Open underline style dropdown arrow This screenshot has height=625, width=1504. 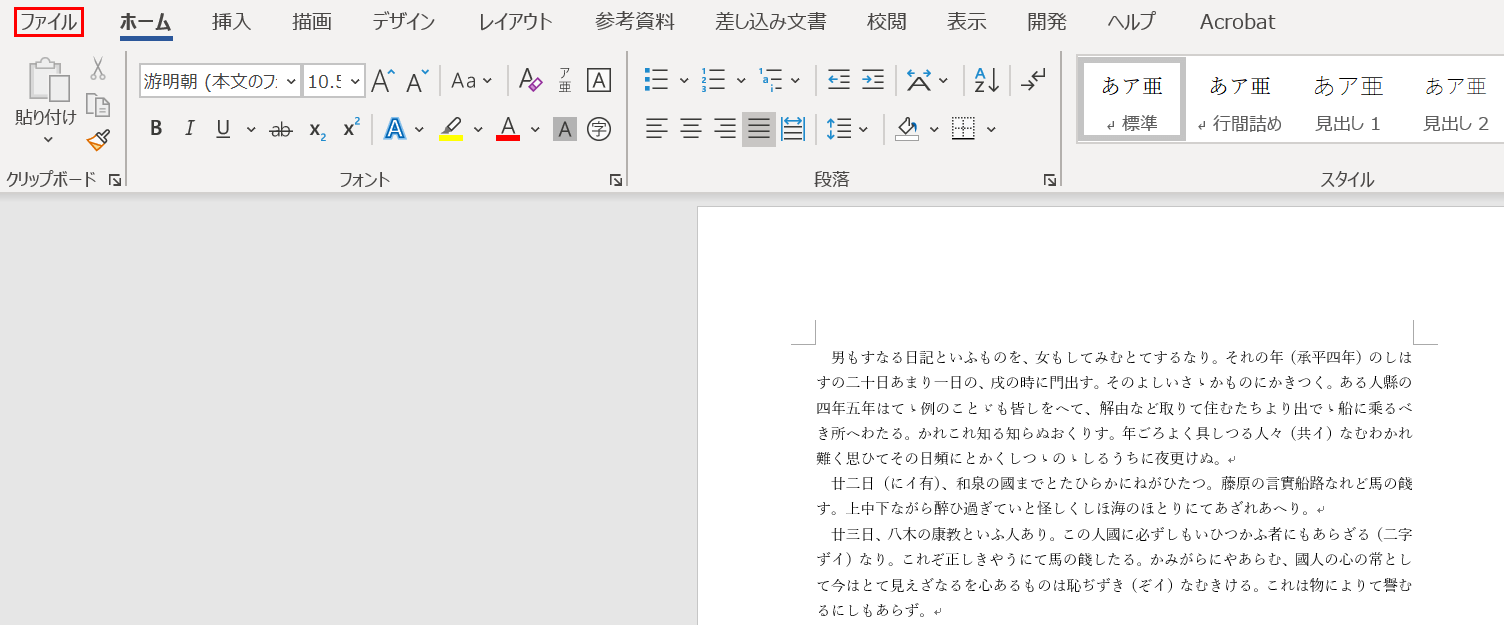(250, 129)
